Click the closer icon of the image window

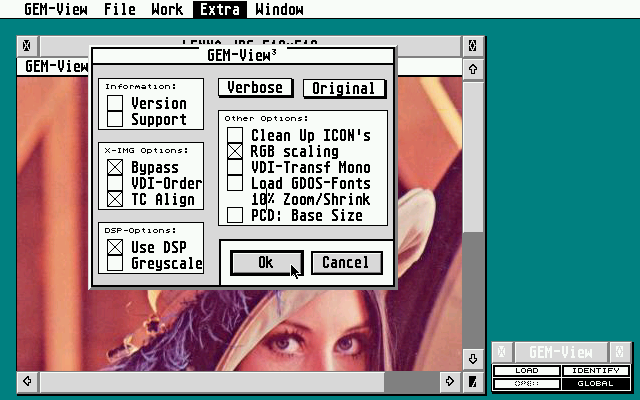(27, 45)
